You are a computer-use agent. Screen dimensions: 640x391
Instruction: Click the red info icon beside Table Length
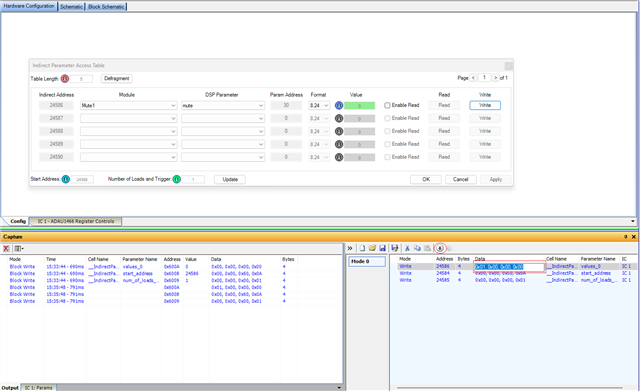(65, 78)
